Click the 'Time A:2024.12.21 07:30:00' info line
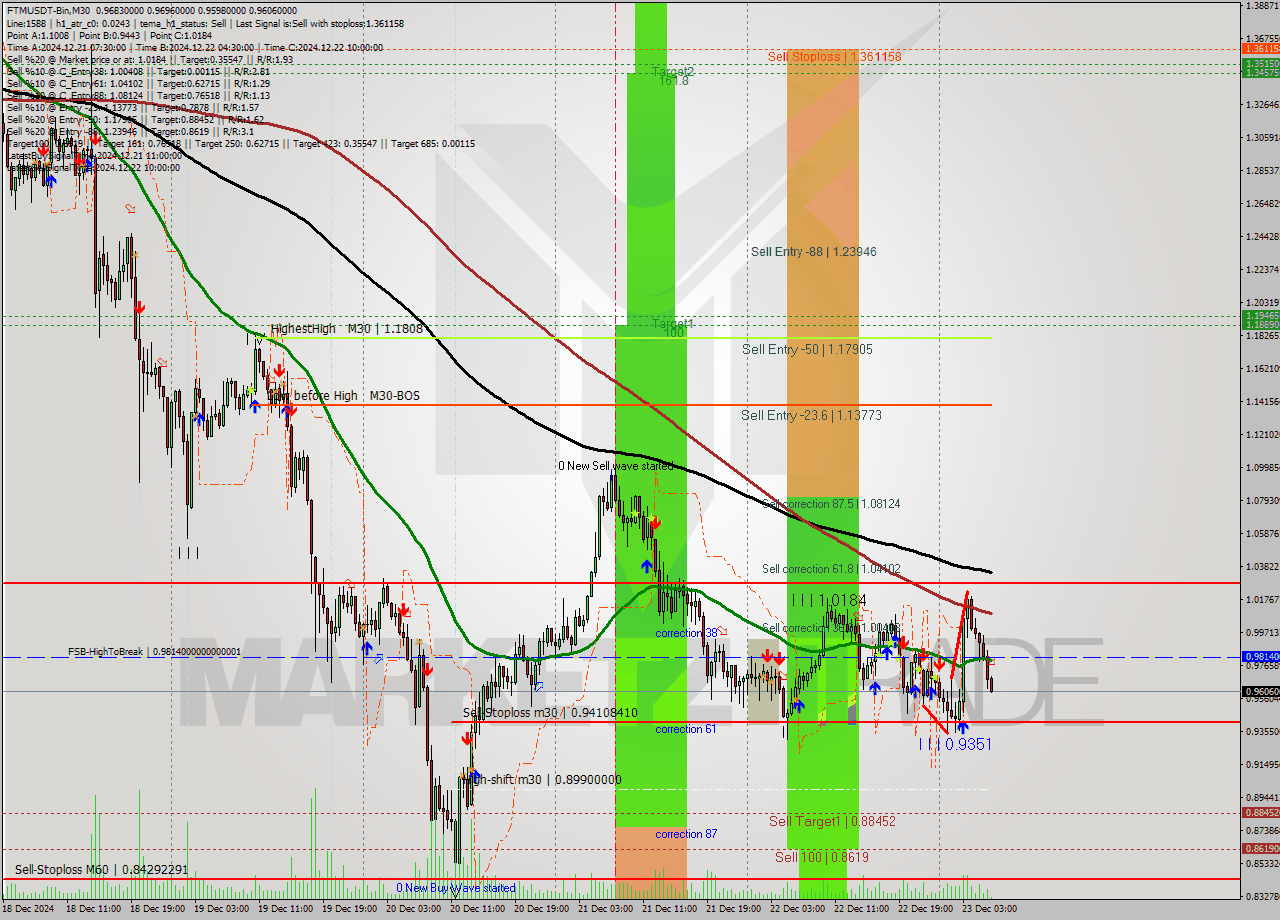 coord(195,47)
